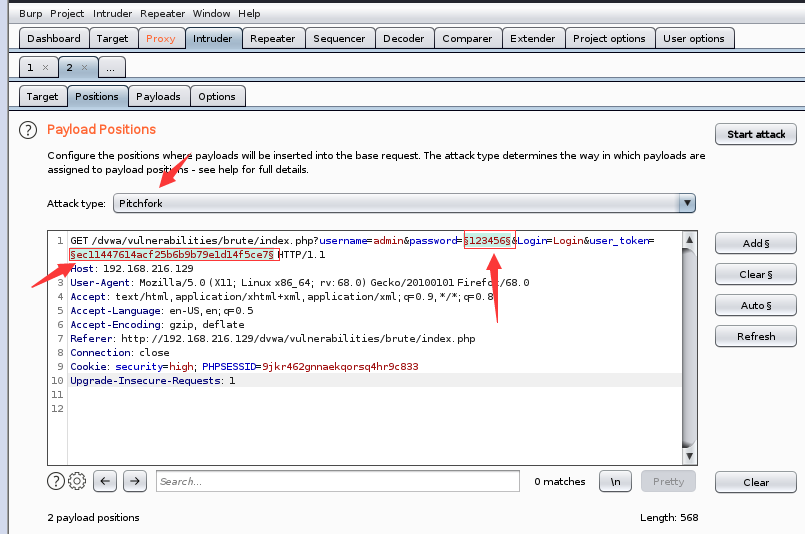Click the Accept-Encoding: gzip, deflate line
The image size is (805, 534).
pos(157,325)
